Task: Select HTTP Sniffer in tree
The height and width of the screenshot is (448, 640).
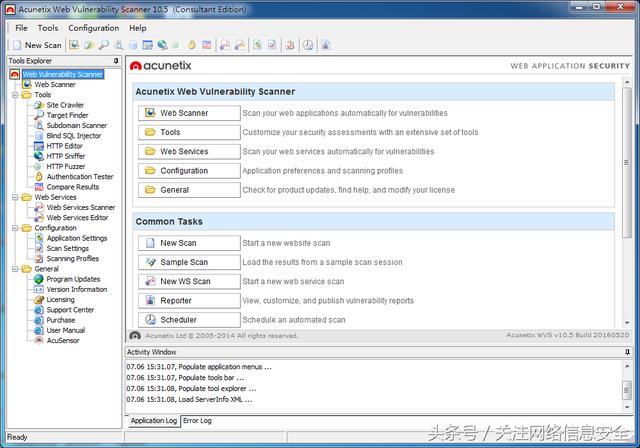Action: coord(66,156)
